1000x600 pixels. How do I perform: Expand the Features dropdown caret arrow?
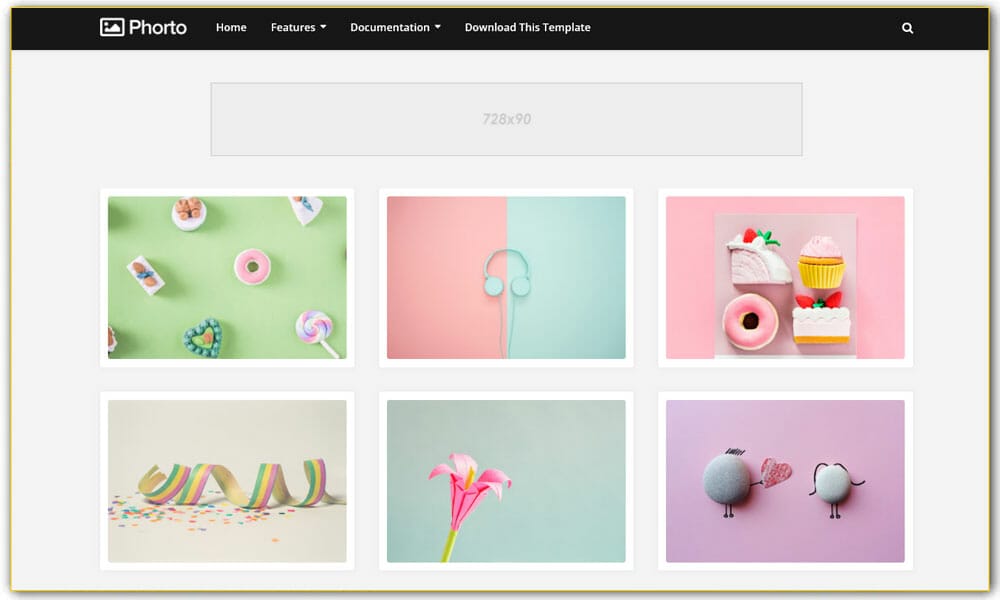point(323,28)
